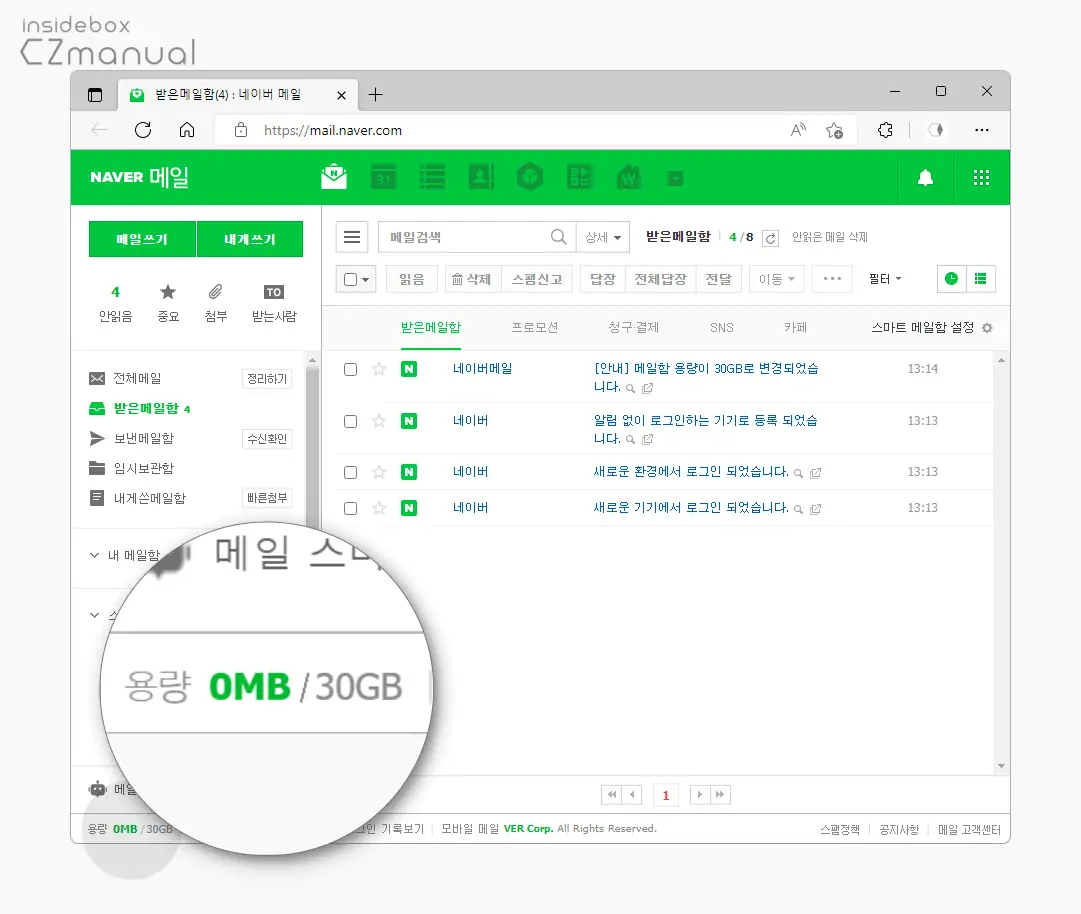
Task: Open the SNS mail tab
Action: pyautogui.click(x=720, y=327)
